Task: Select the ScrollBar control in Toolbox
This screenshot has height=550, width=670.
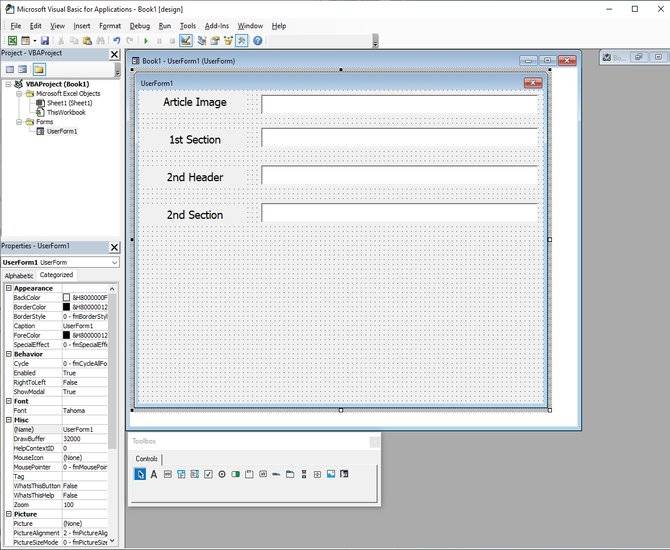Action: point(304,474)
